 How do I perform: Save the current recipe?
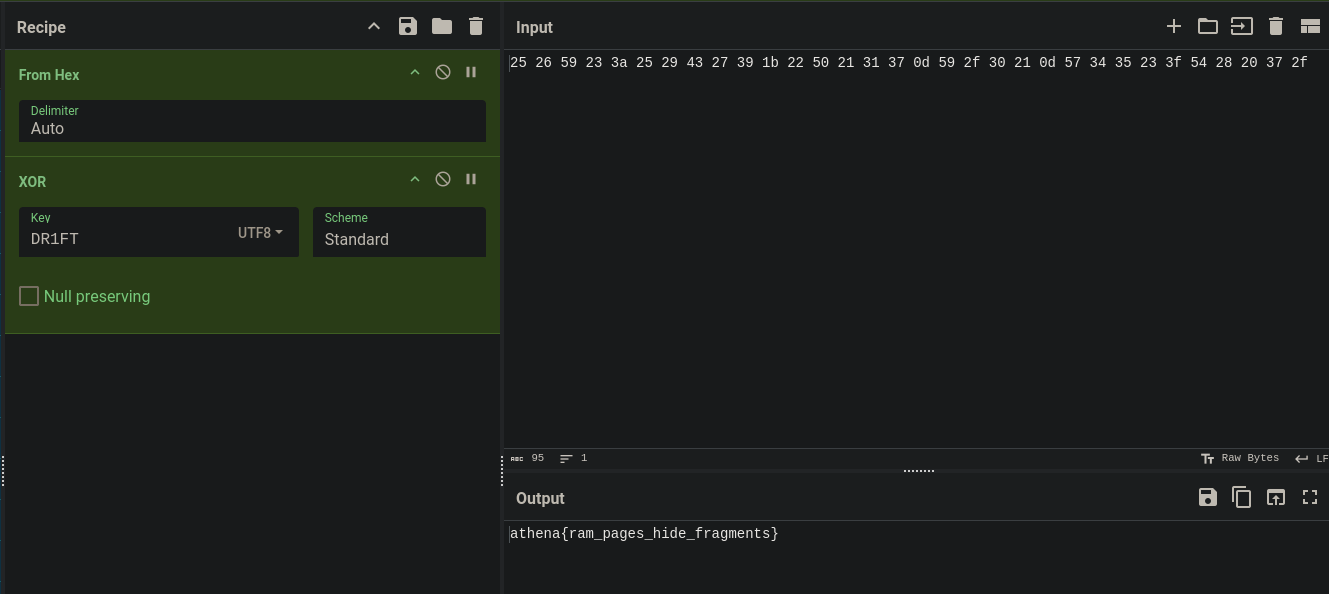coord(408,27)
